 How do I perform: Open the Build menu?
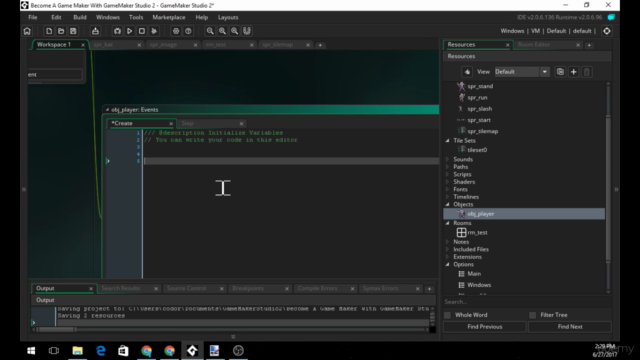[80, 17]
